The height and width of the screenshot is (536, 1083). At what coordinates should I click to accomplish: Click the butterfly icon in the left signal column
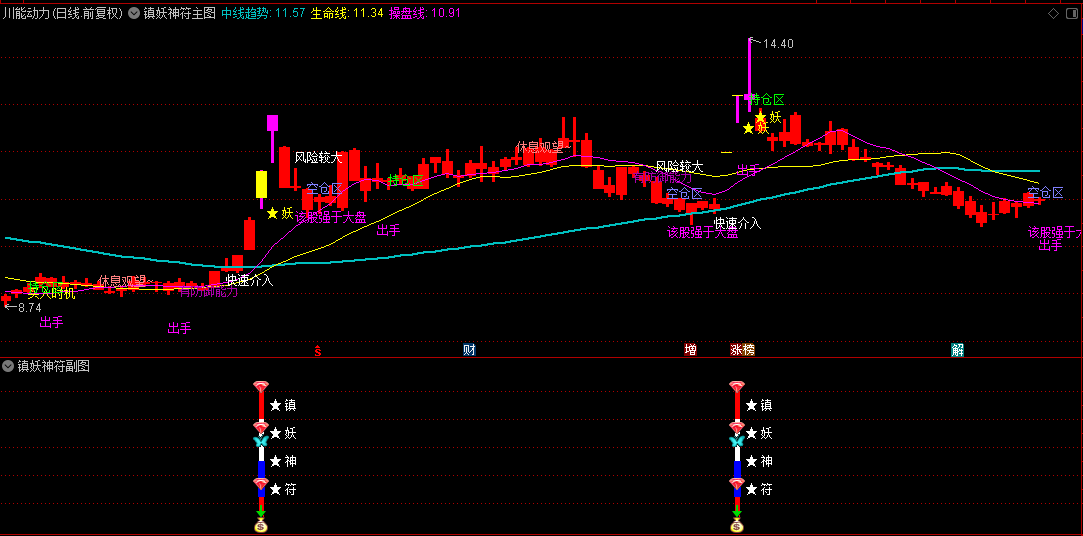[x=260, y=441]
